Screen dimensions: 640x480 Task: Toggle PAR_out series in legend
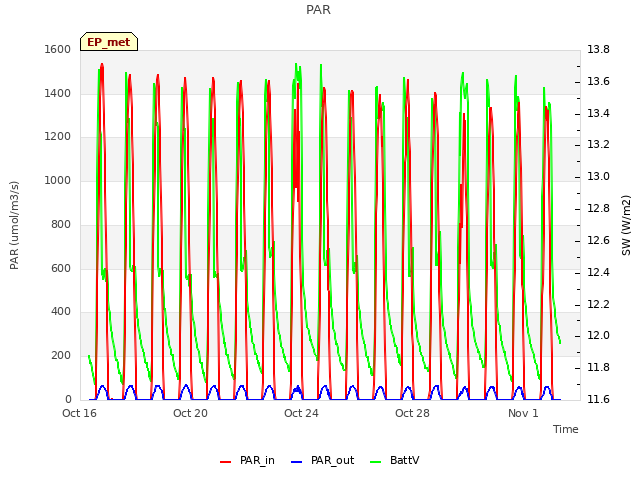click(x=322, y=460)
